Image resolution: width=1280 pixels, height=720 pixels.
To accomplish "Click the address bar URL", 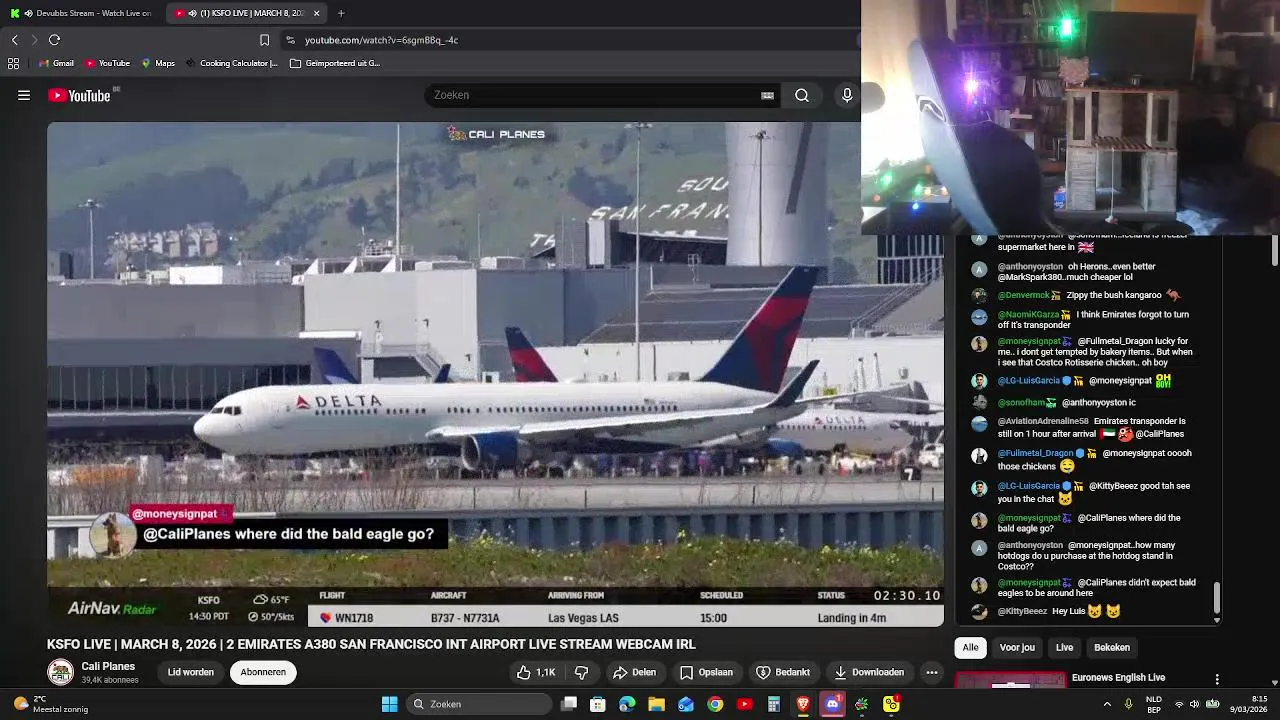I will [x=381, y=40].
